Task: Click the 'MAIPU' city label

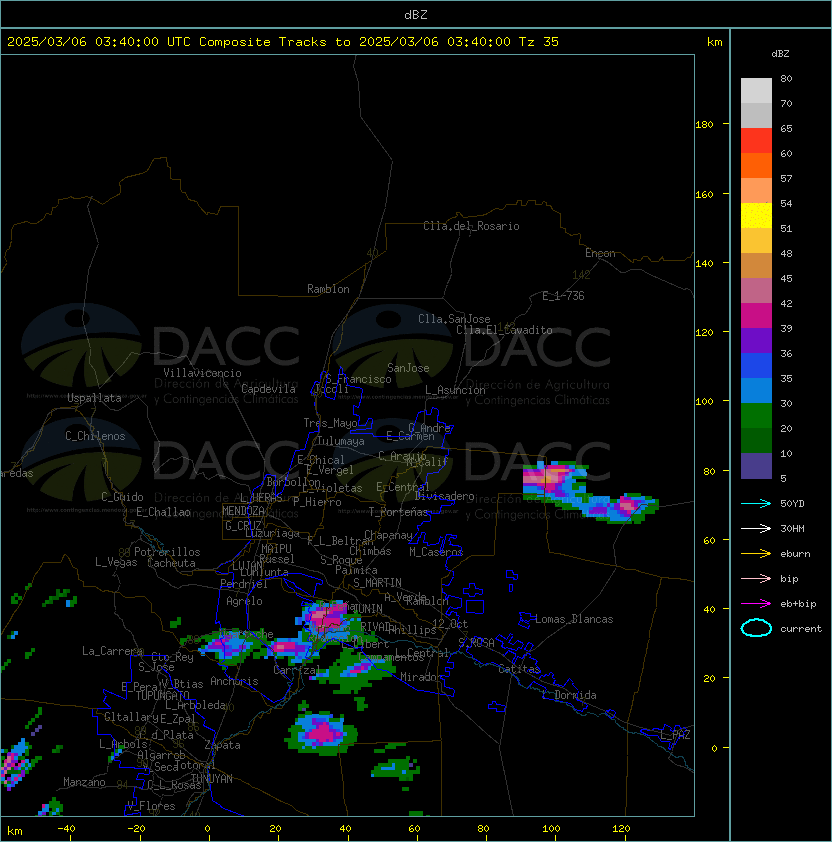Action: 276,549
